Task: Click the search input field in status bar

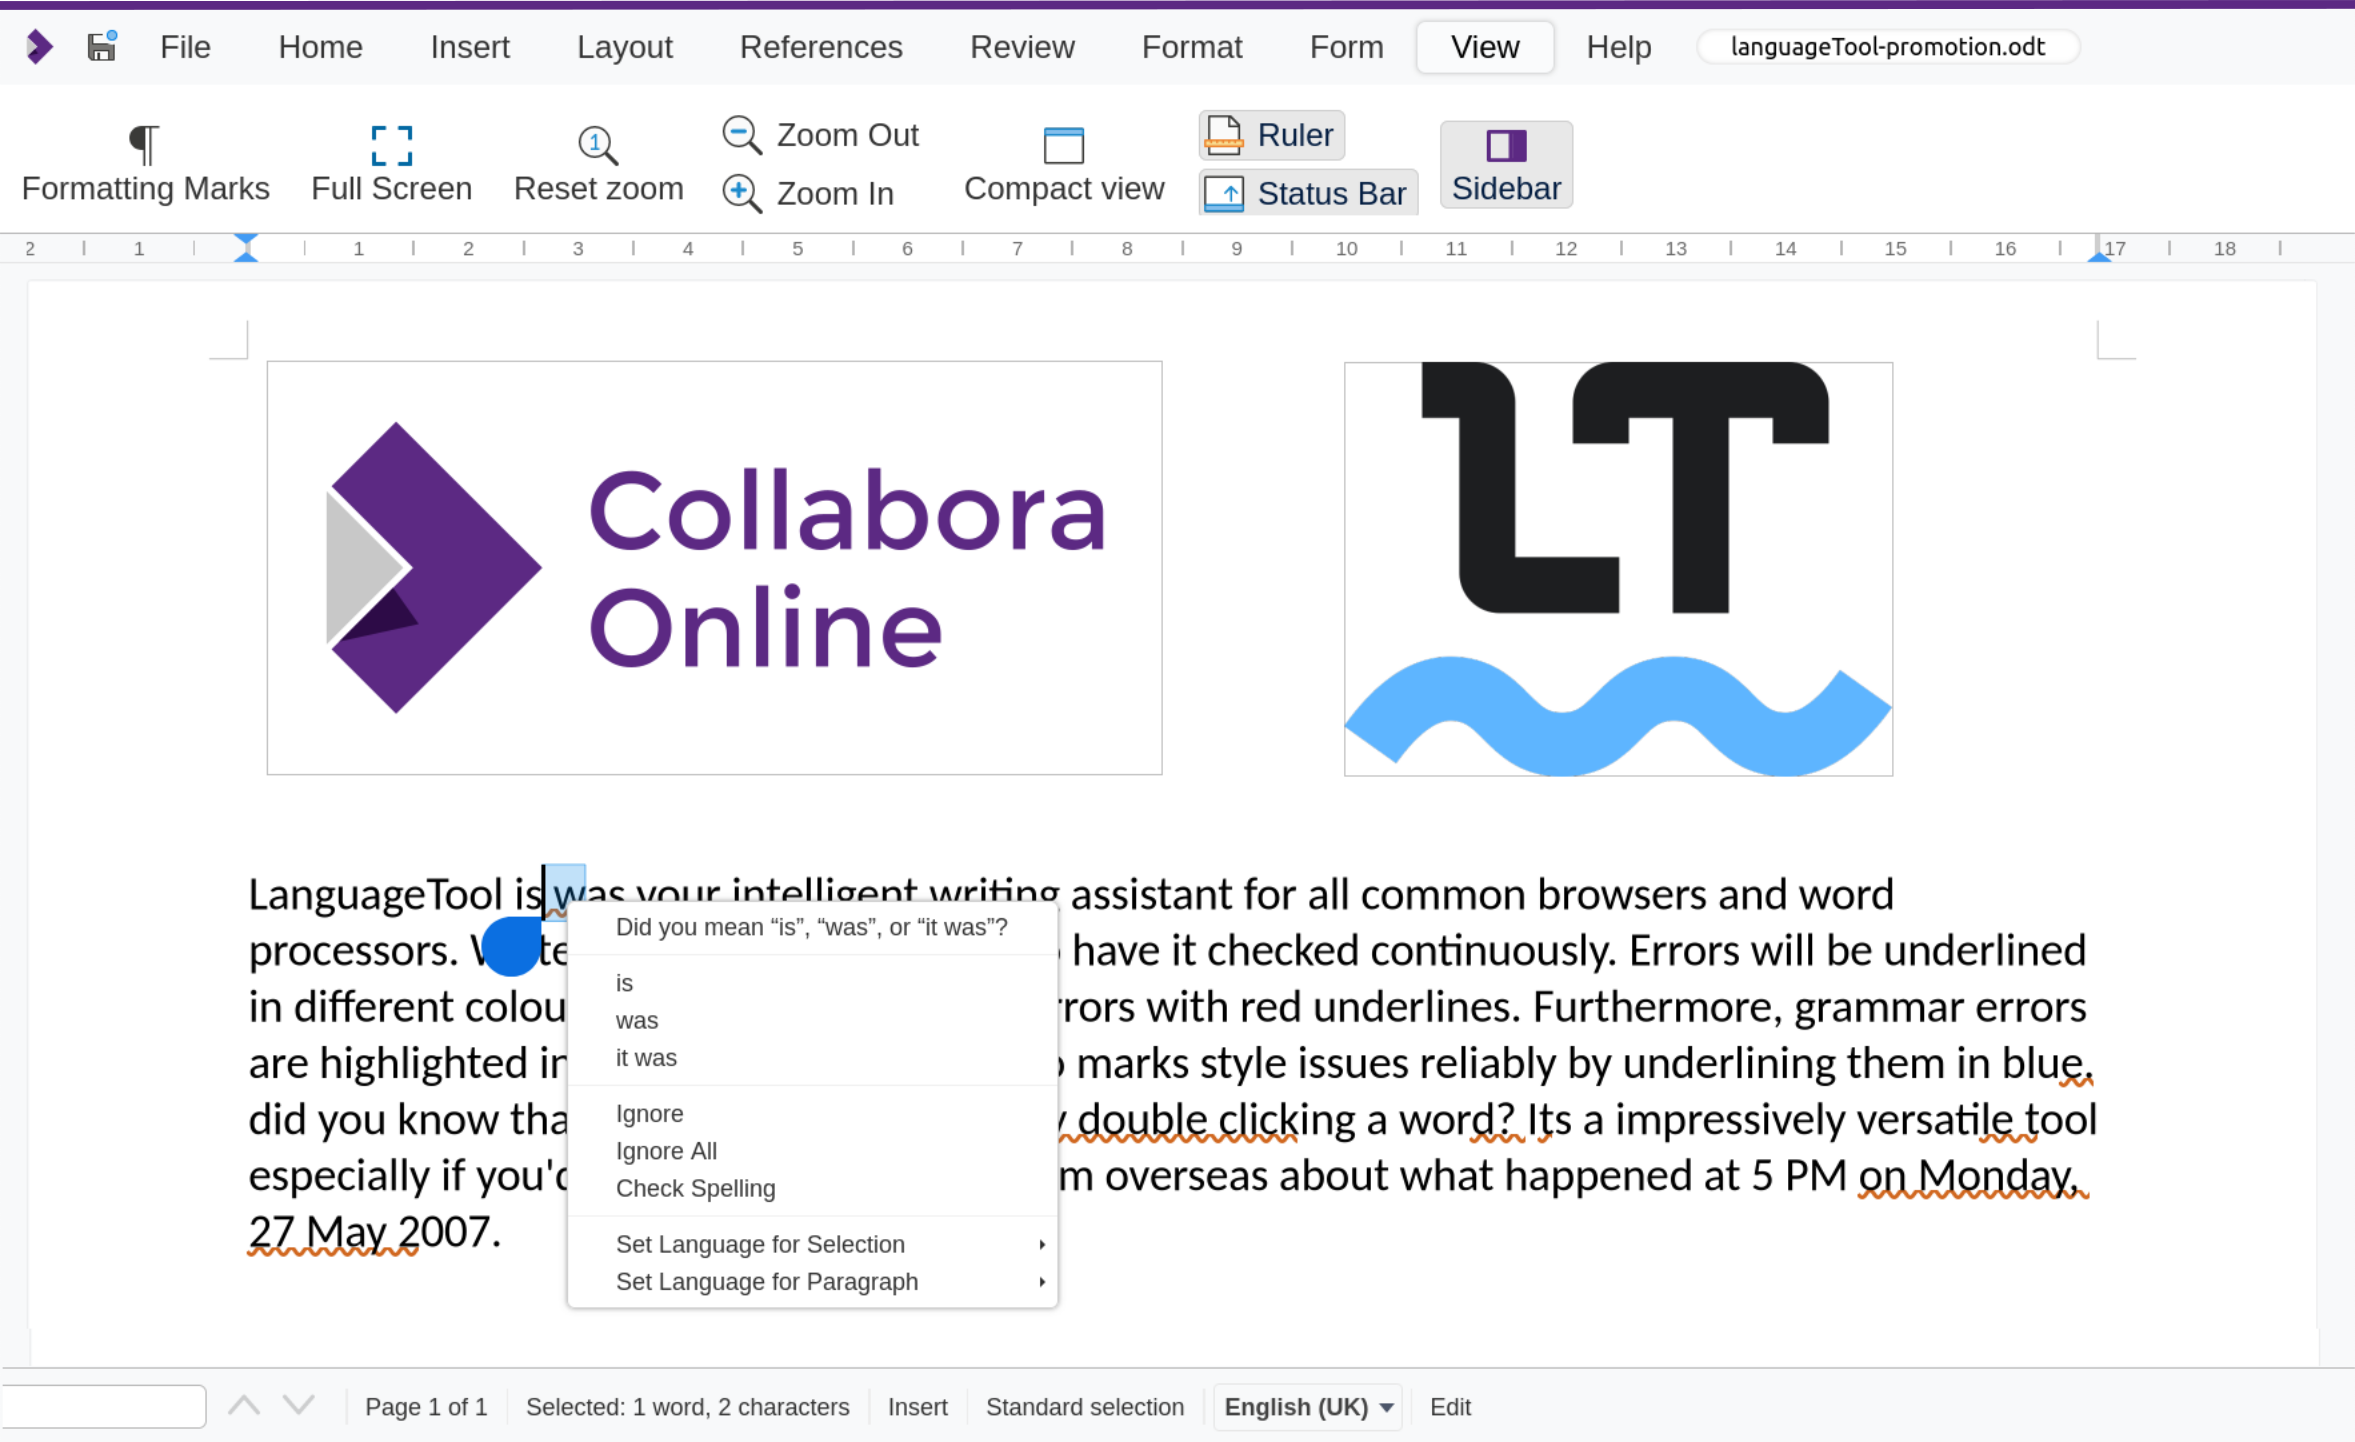Action: pos(103,1407)
